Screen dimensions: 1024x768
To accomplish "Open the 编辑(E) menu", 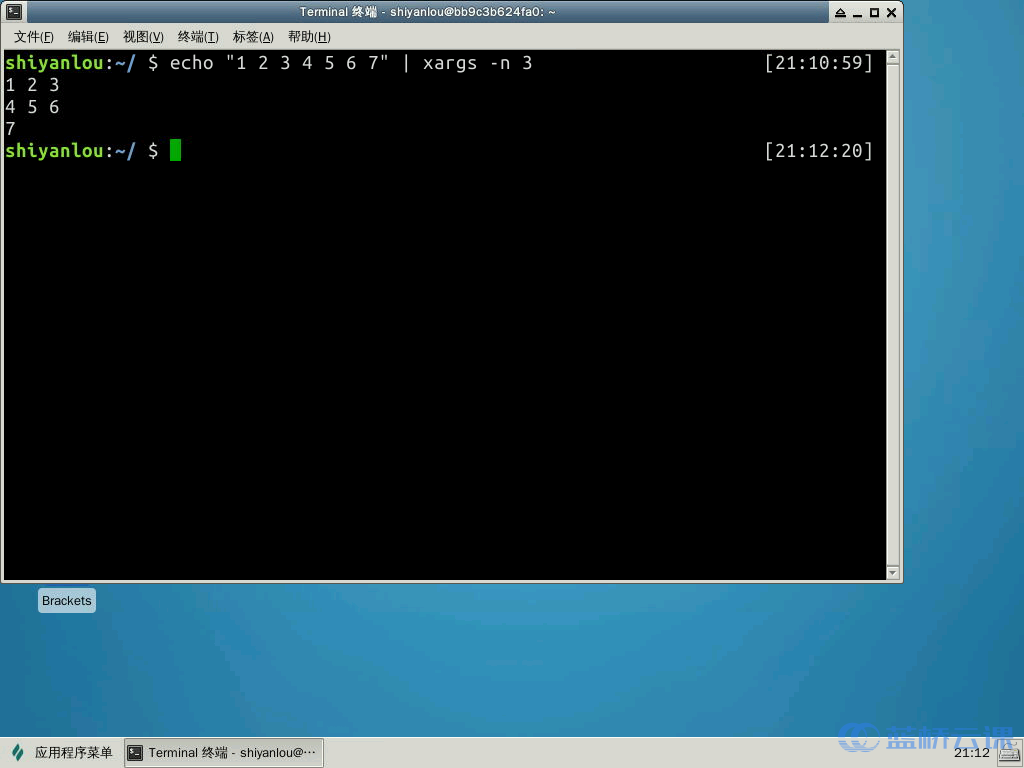I will pyautogui.click(x=88, y=37).
